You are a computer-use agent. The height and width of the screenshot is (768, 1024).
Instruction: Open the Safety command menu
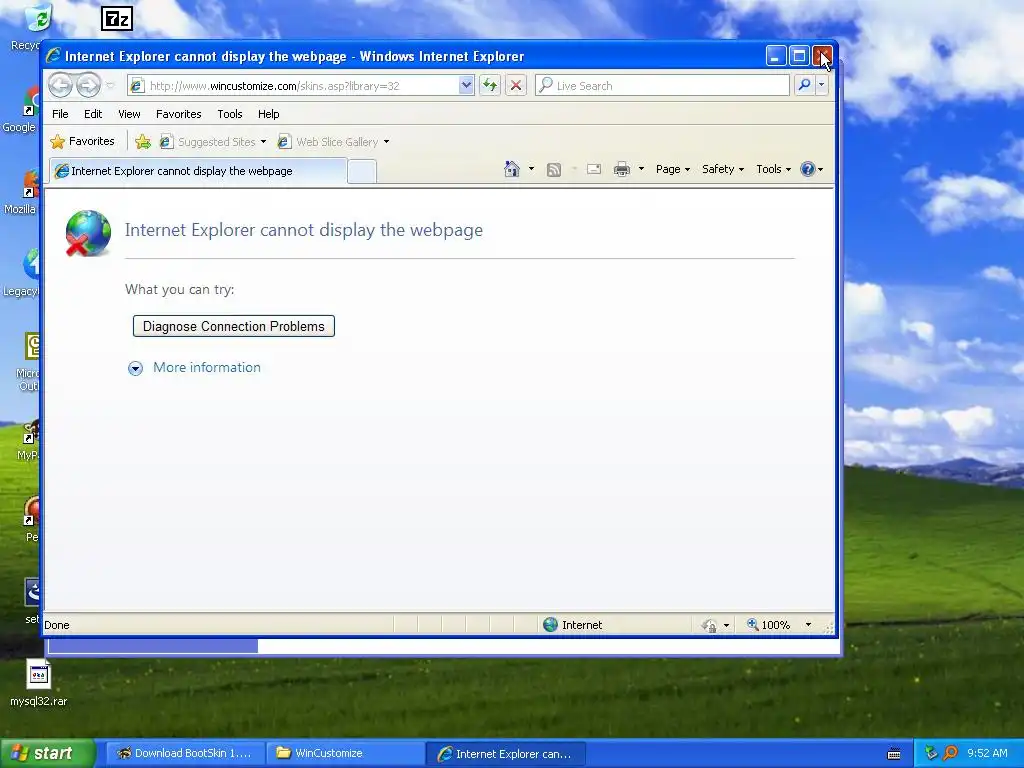point(722,169)
